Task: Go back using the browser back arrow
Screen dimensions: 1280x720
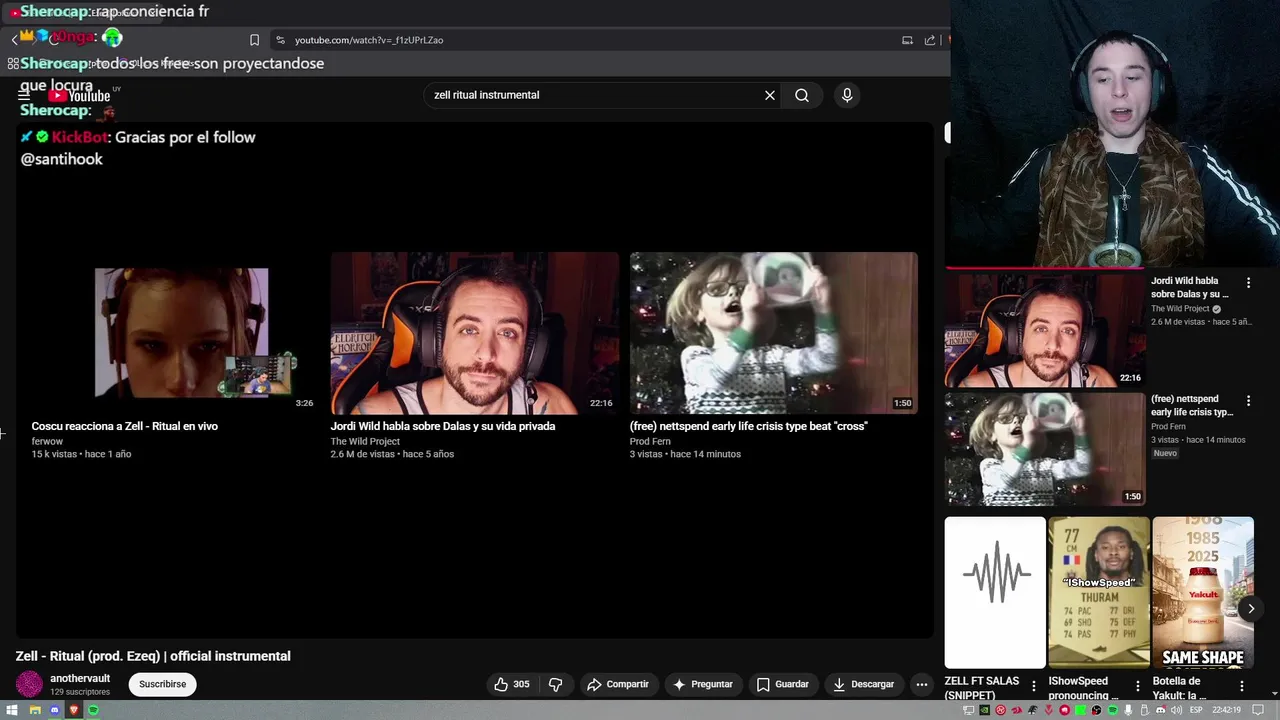Action: pyautogui.click(x=14, y=40)
